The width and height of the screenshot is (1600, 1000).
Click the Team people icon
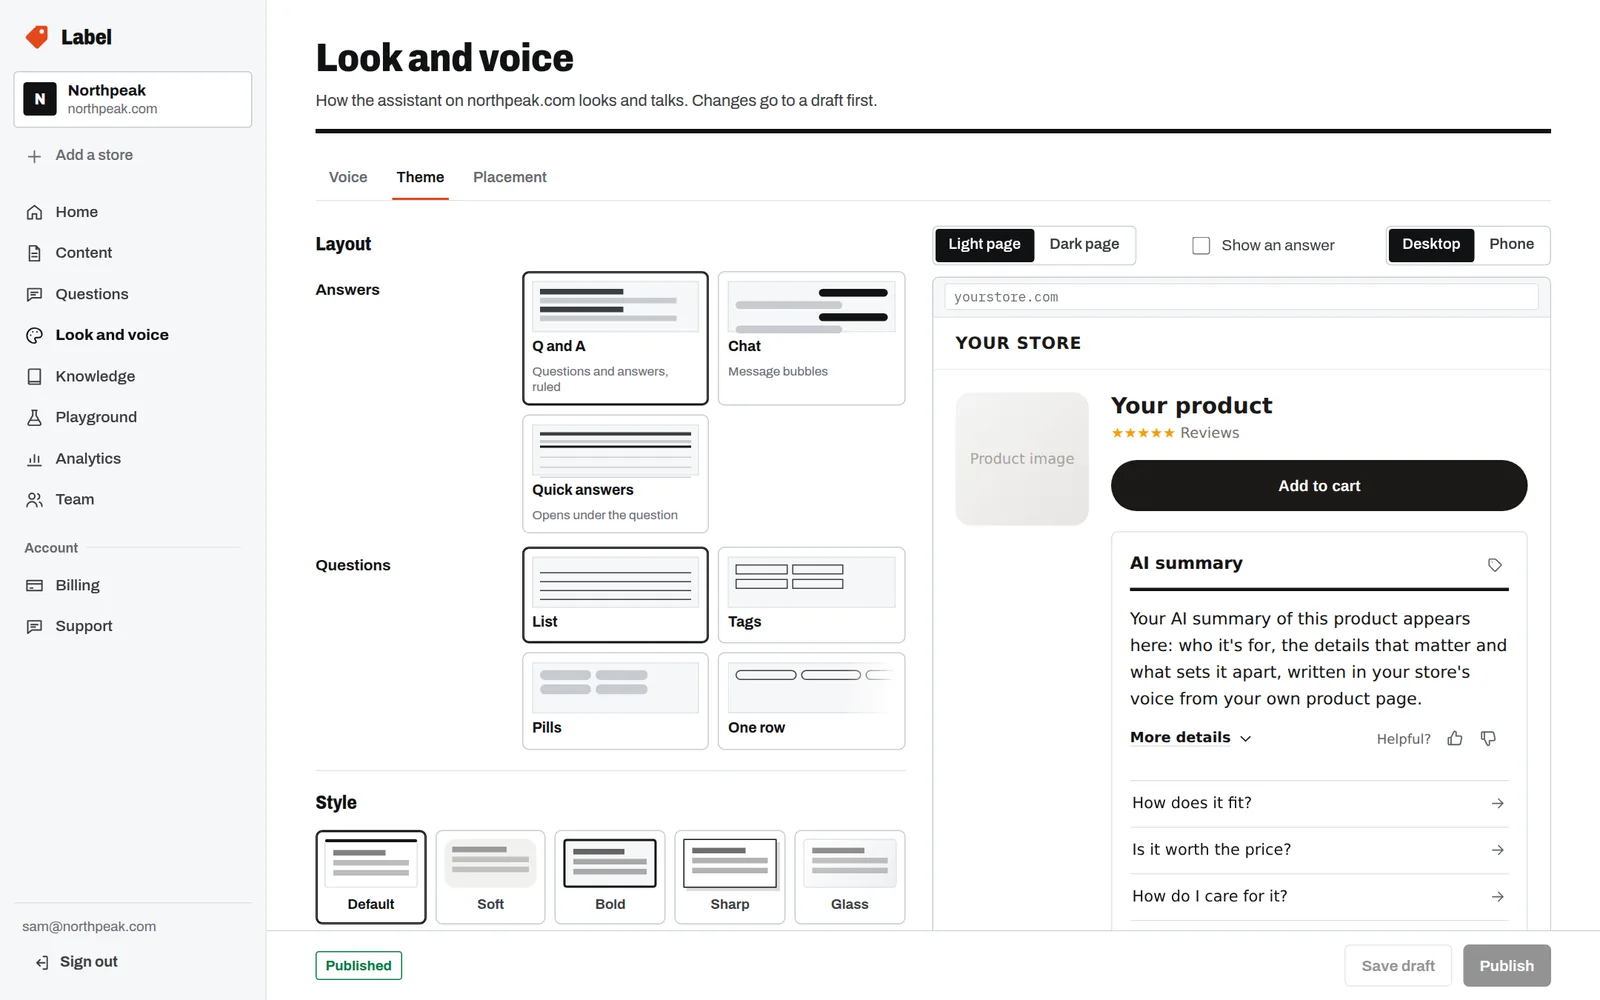pos(34,500)
